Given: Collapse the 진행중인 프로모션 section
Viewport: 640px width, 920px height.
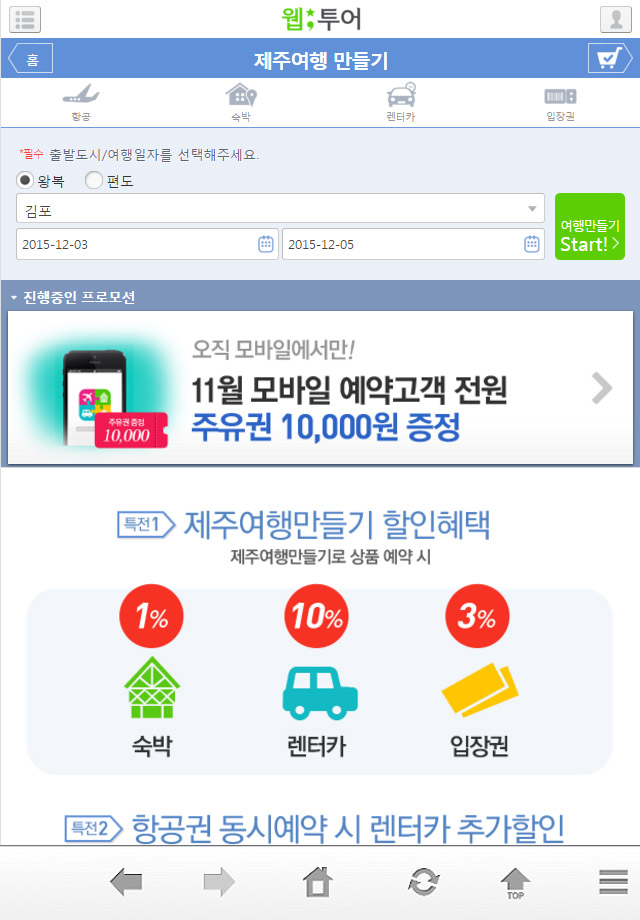Looking at the screenshot, I should click(73, 297).
